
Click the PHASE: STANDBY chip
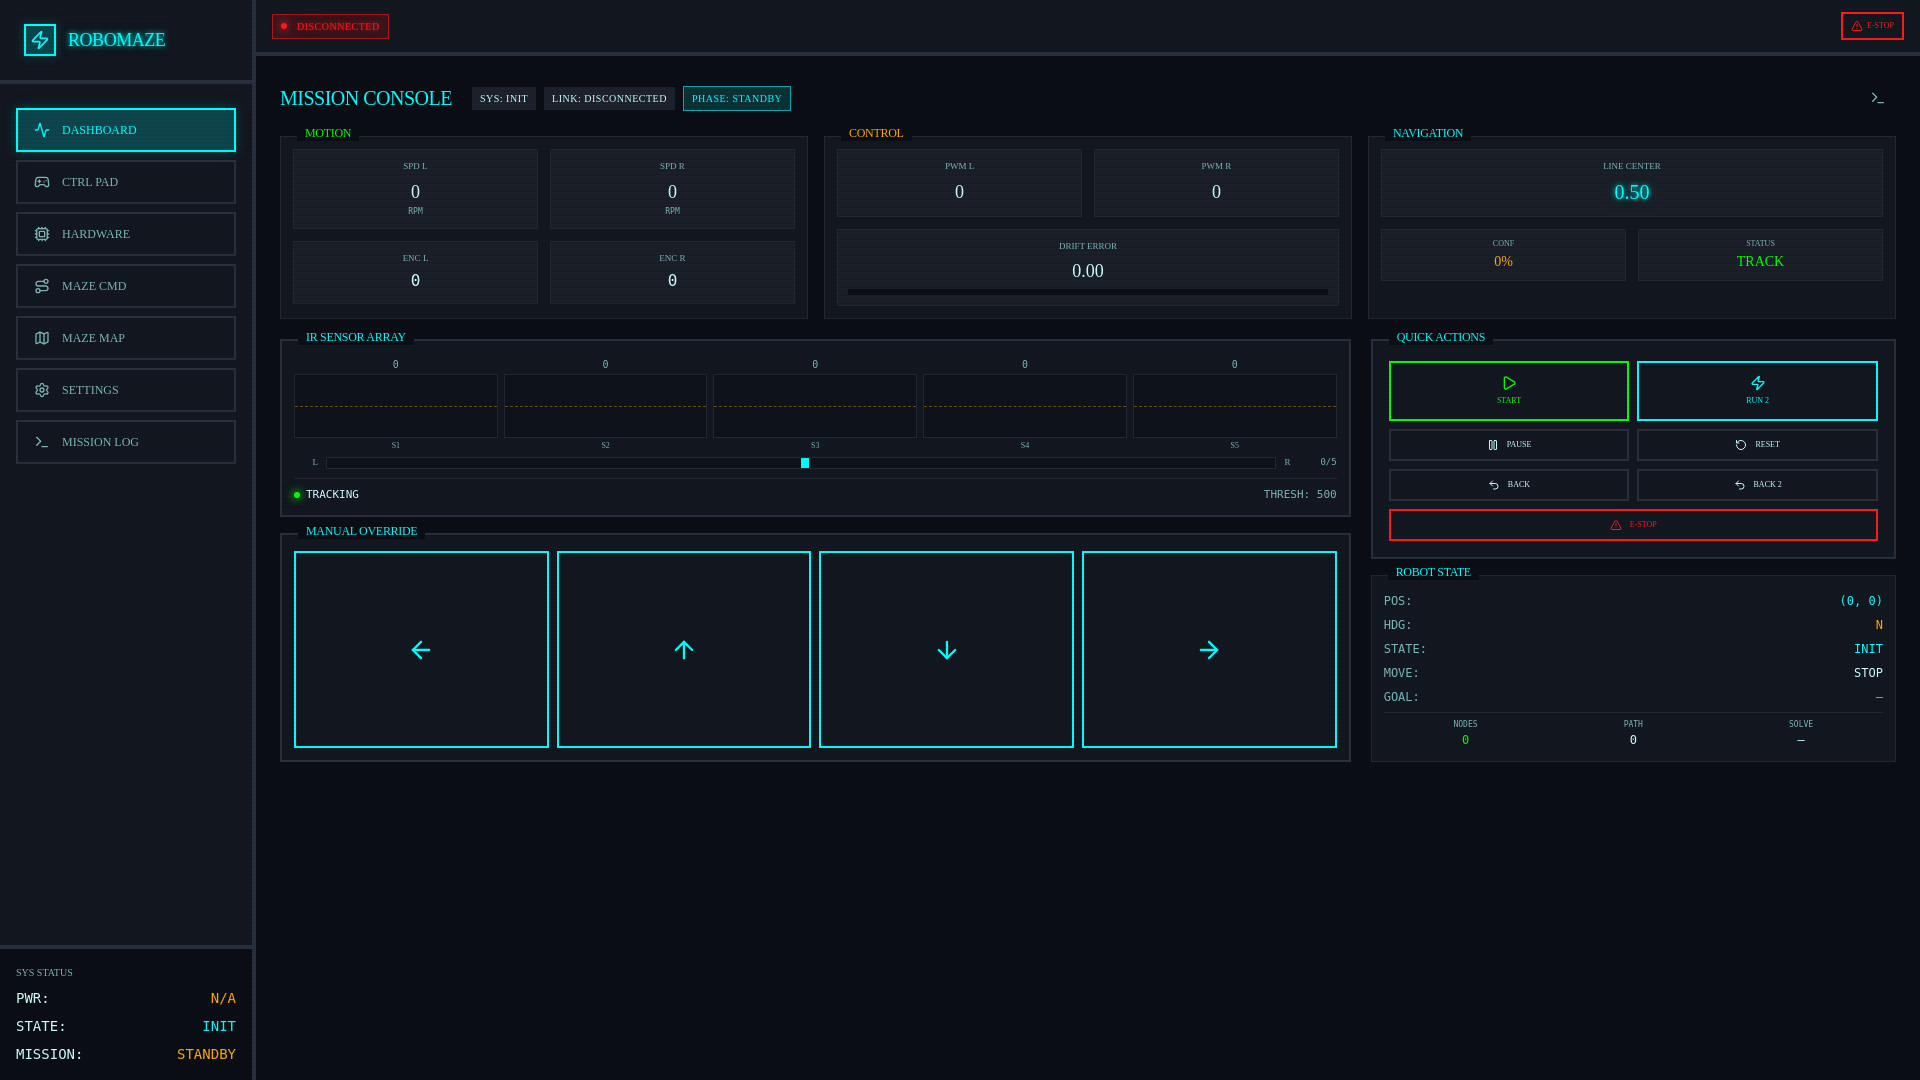(x=737, y=98)
